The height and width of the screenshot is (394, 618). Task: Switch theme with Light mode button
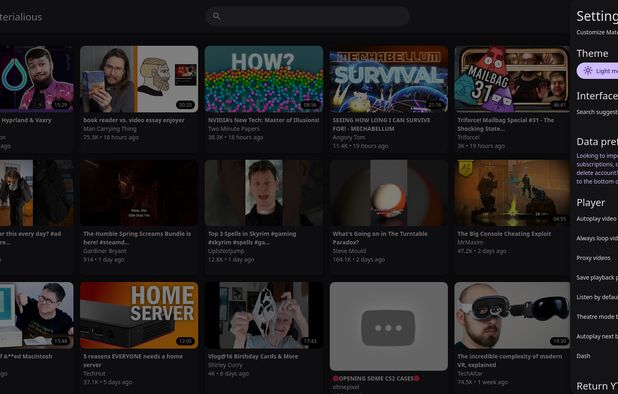click(x=598, y=71)
